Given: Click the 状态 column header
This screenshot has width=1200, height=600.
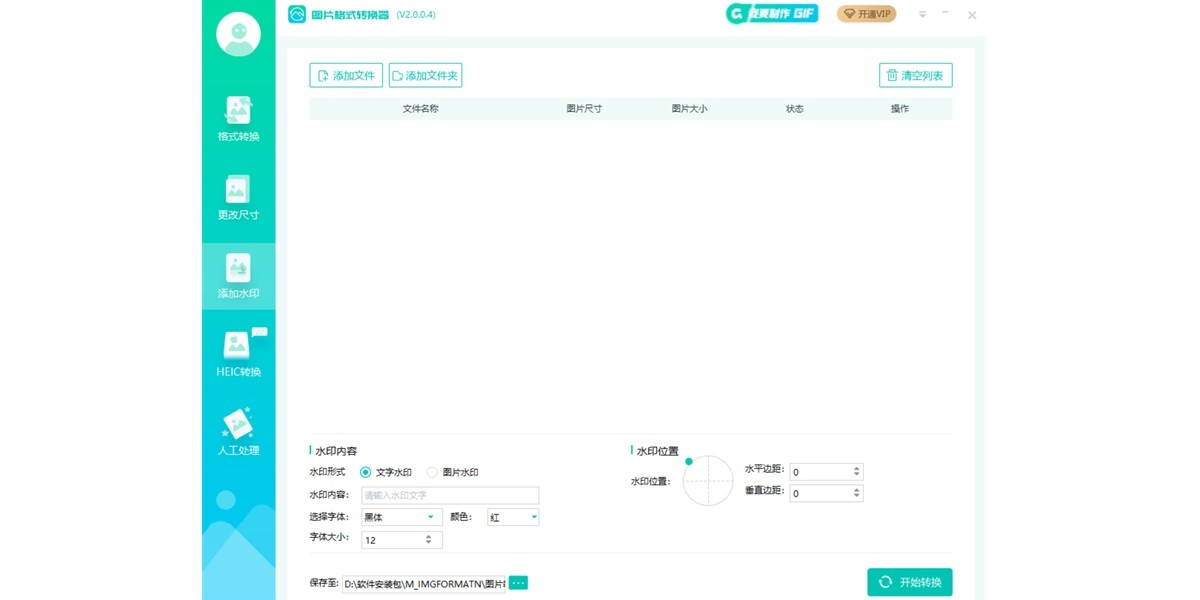Looking at the screenshot, I should point(795,109).
